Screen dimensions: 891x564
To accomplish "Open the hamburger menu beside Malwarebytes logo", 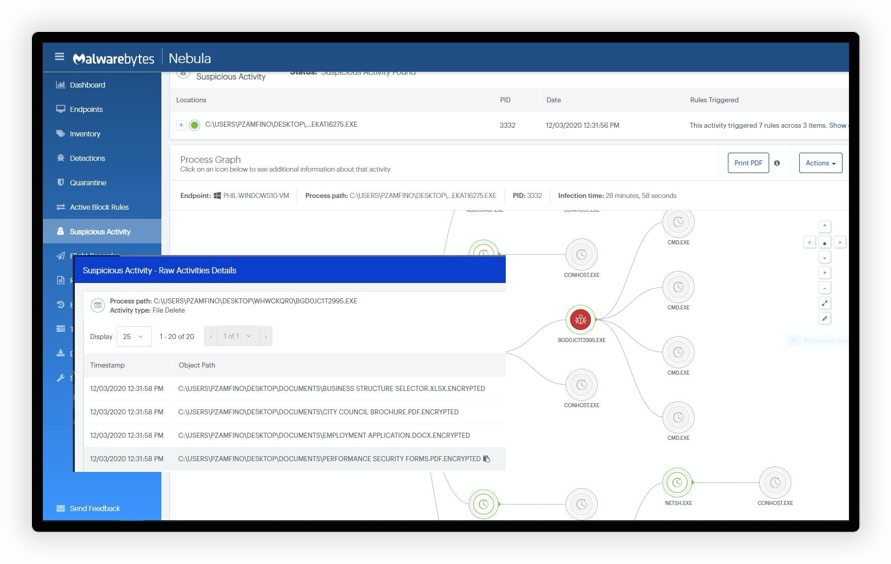I will (x=59, y=57).
